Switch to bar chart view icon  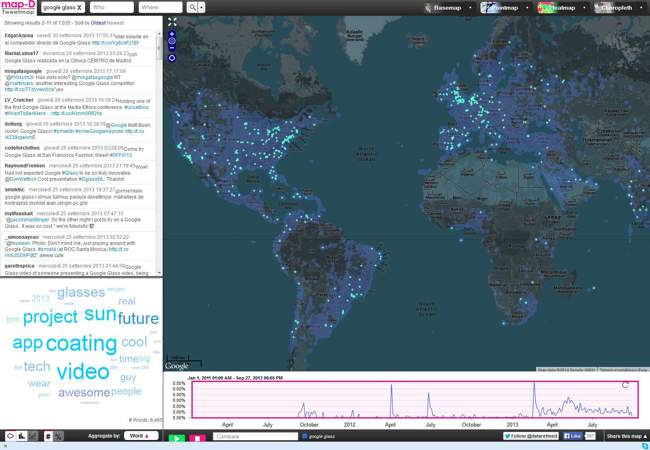[x=22, y=436]
